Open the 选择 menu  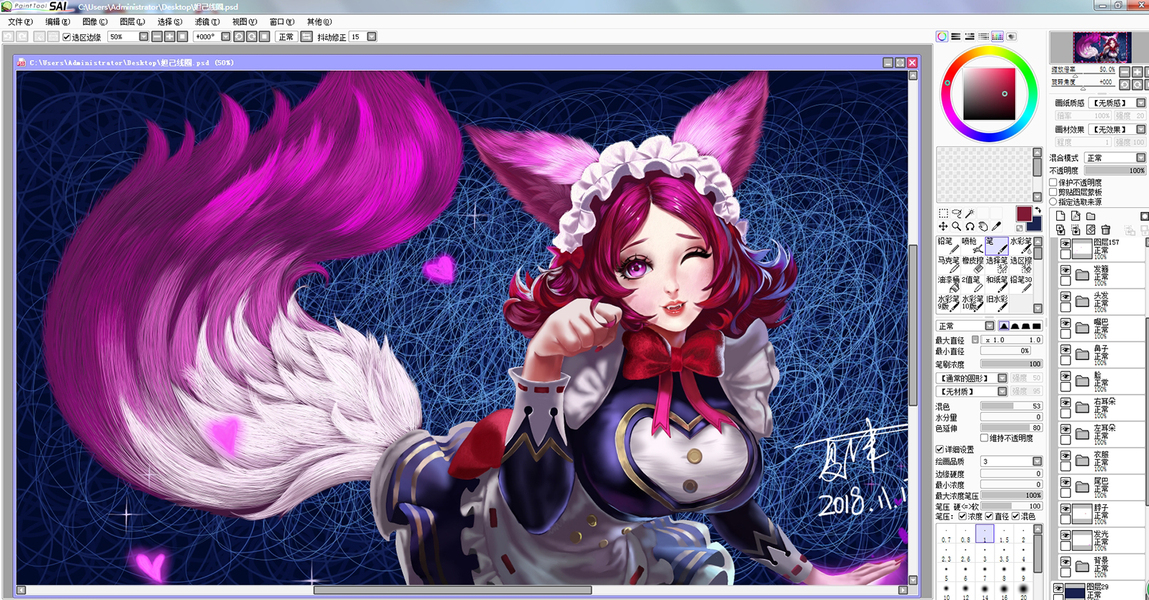click(169, 22)
